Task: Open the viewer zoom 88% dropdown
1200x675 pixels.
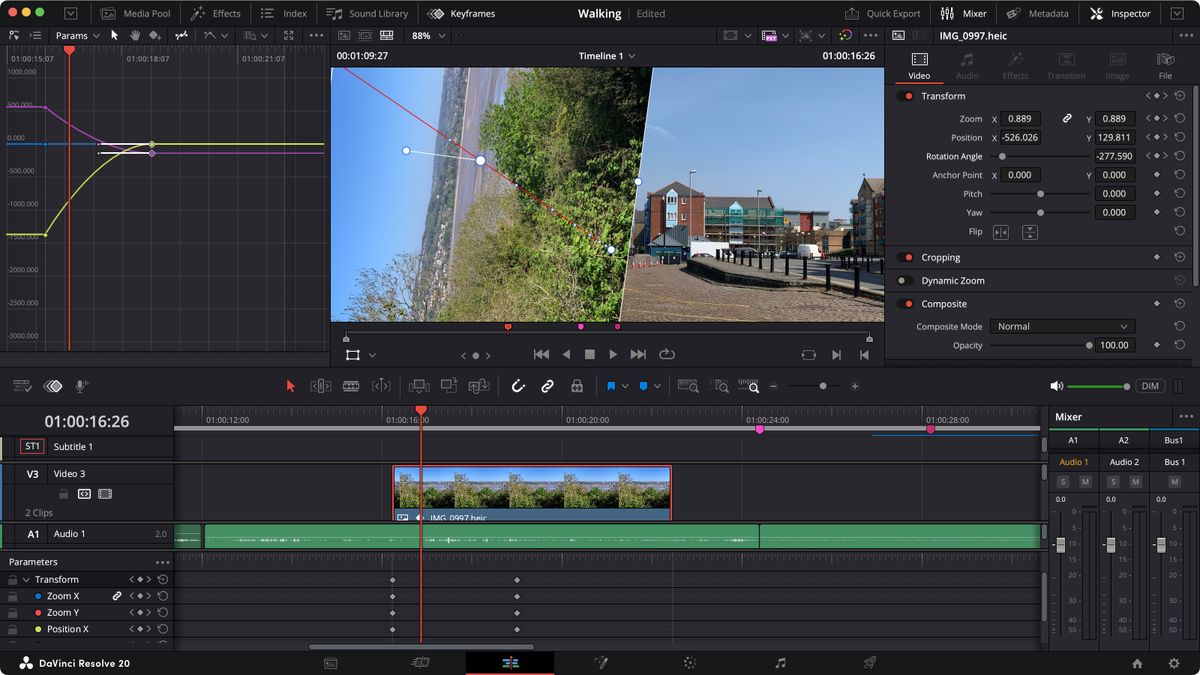Action: (x=427, y=35)
